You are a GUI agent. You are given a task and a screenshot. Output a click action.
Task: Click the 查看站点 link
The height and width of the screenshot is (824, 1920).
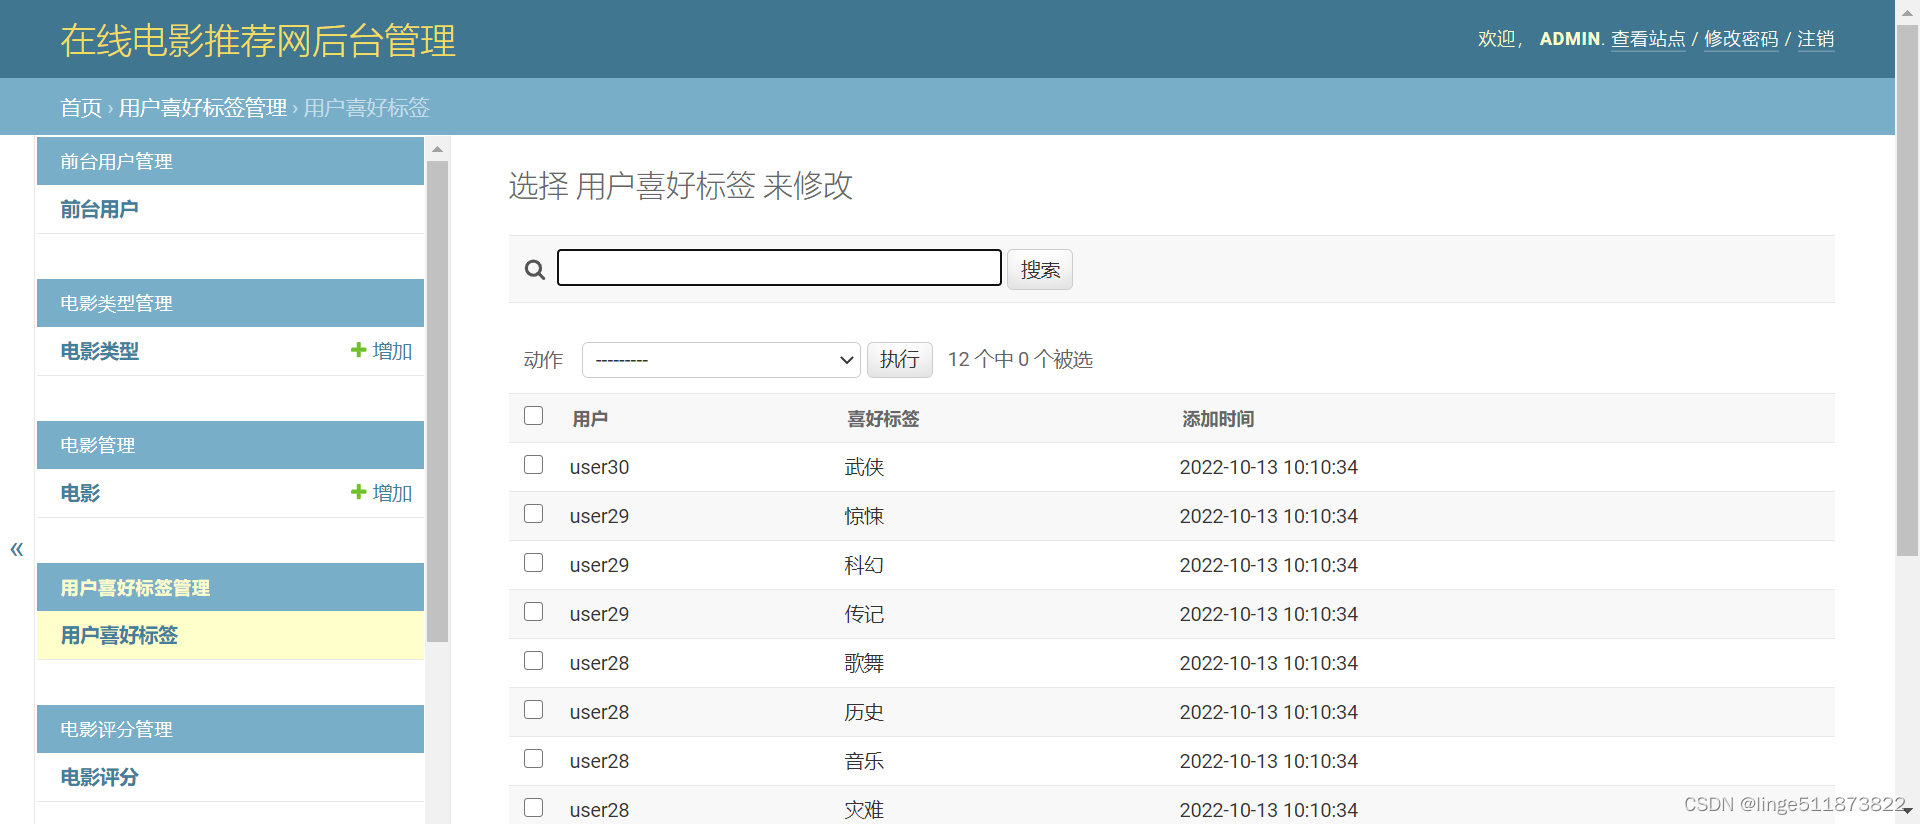1648,39
